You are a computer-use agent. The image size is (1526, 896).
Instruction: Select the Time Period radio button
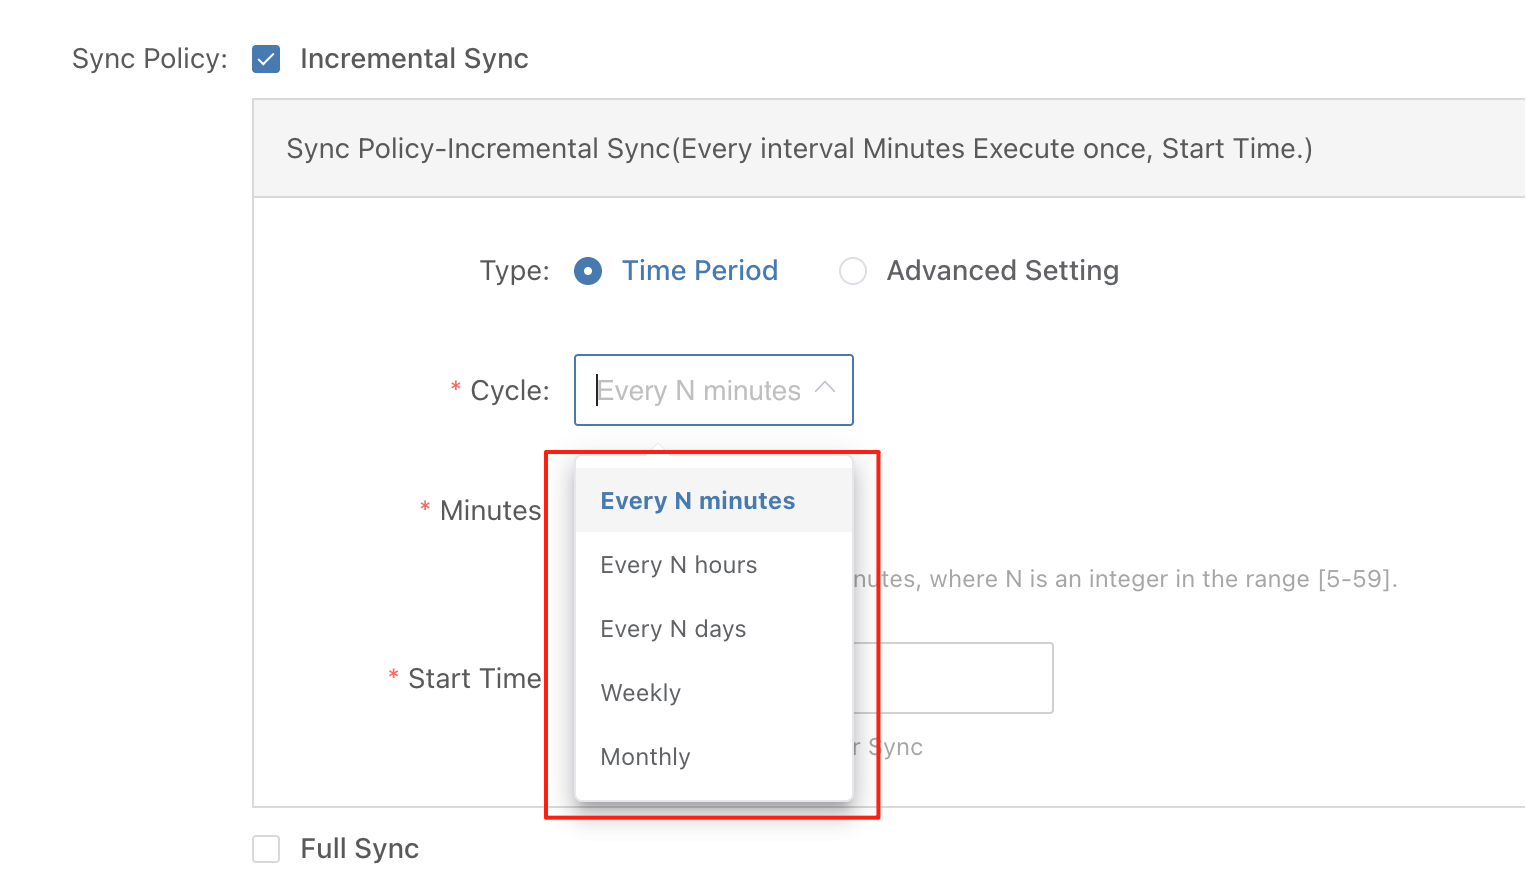click(588, 271)
